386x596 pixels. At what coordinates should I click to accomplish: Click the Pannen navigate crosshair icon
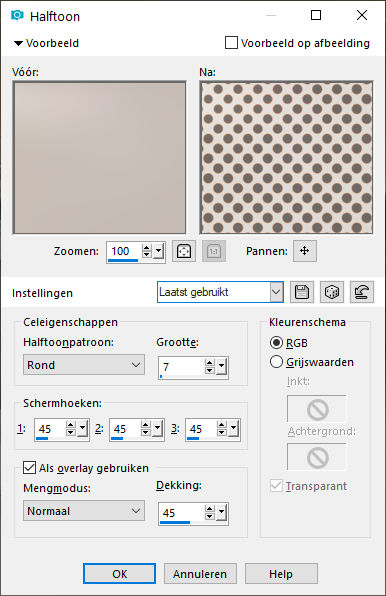(x=305, y=251)
